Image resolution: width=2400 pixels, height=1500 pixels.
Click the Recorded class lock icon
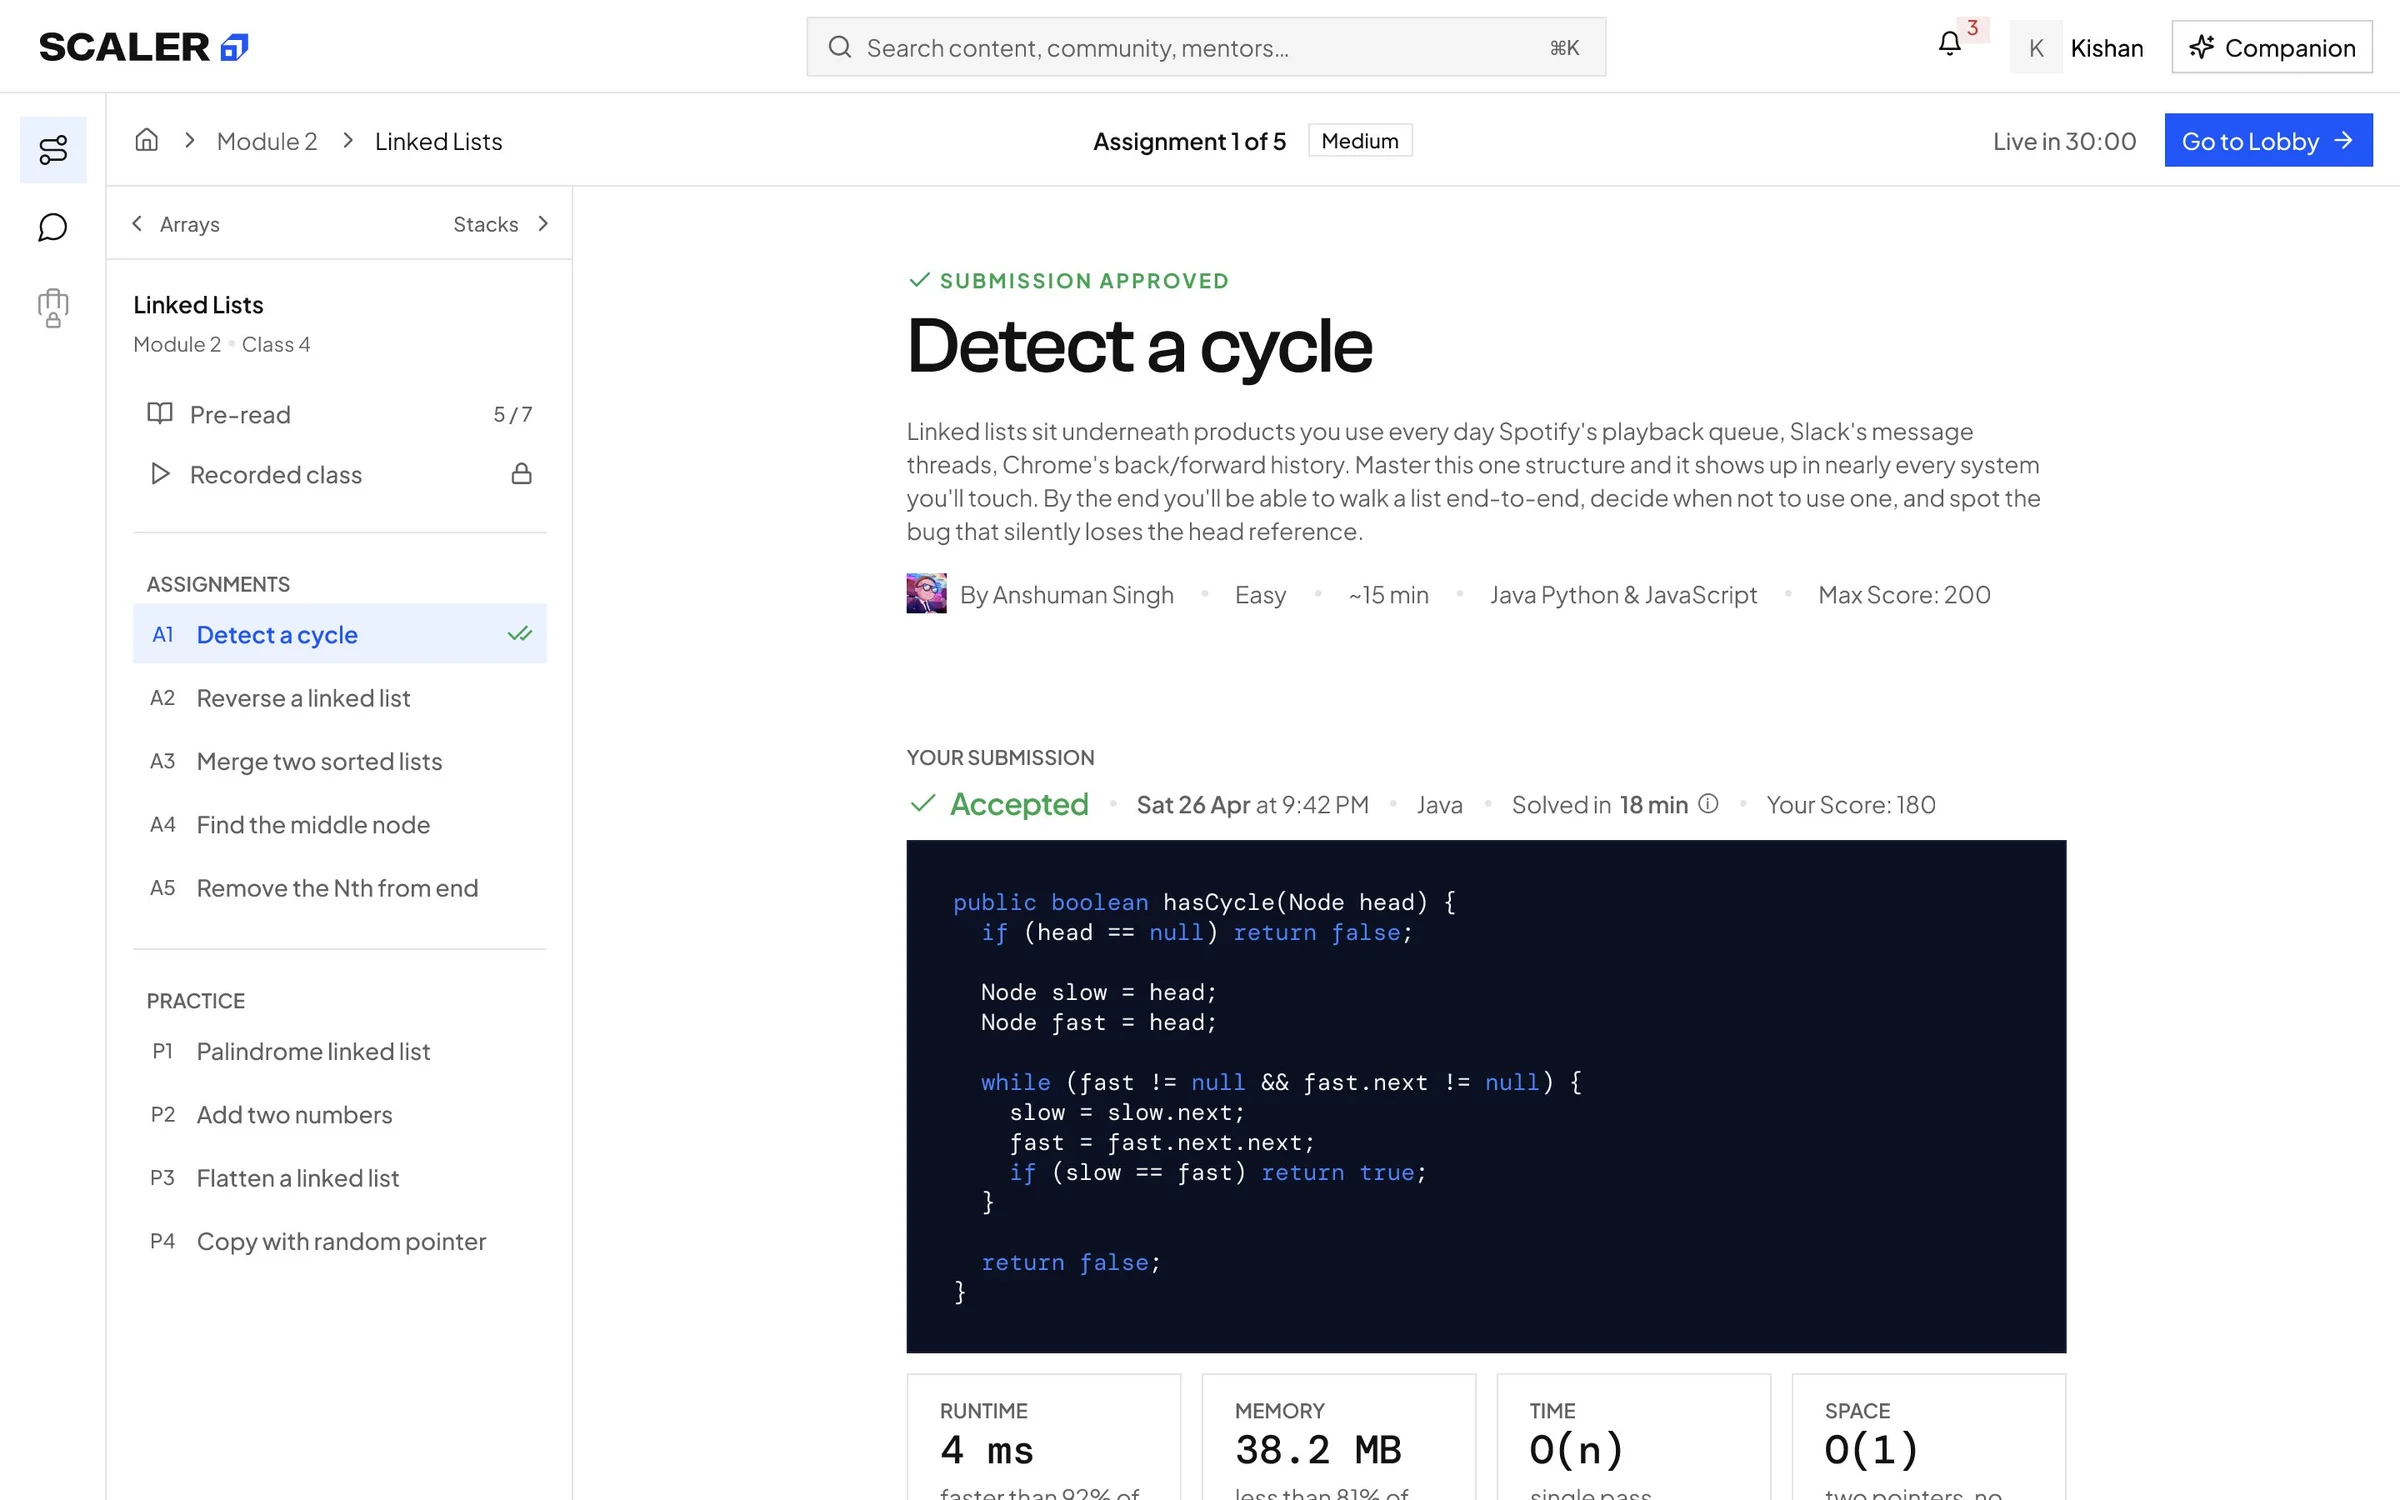[x=521, y=473]
